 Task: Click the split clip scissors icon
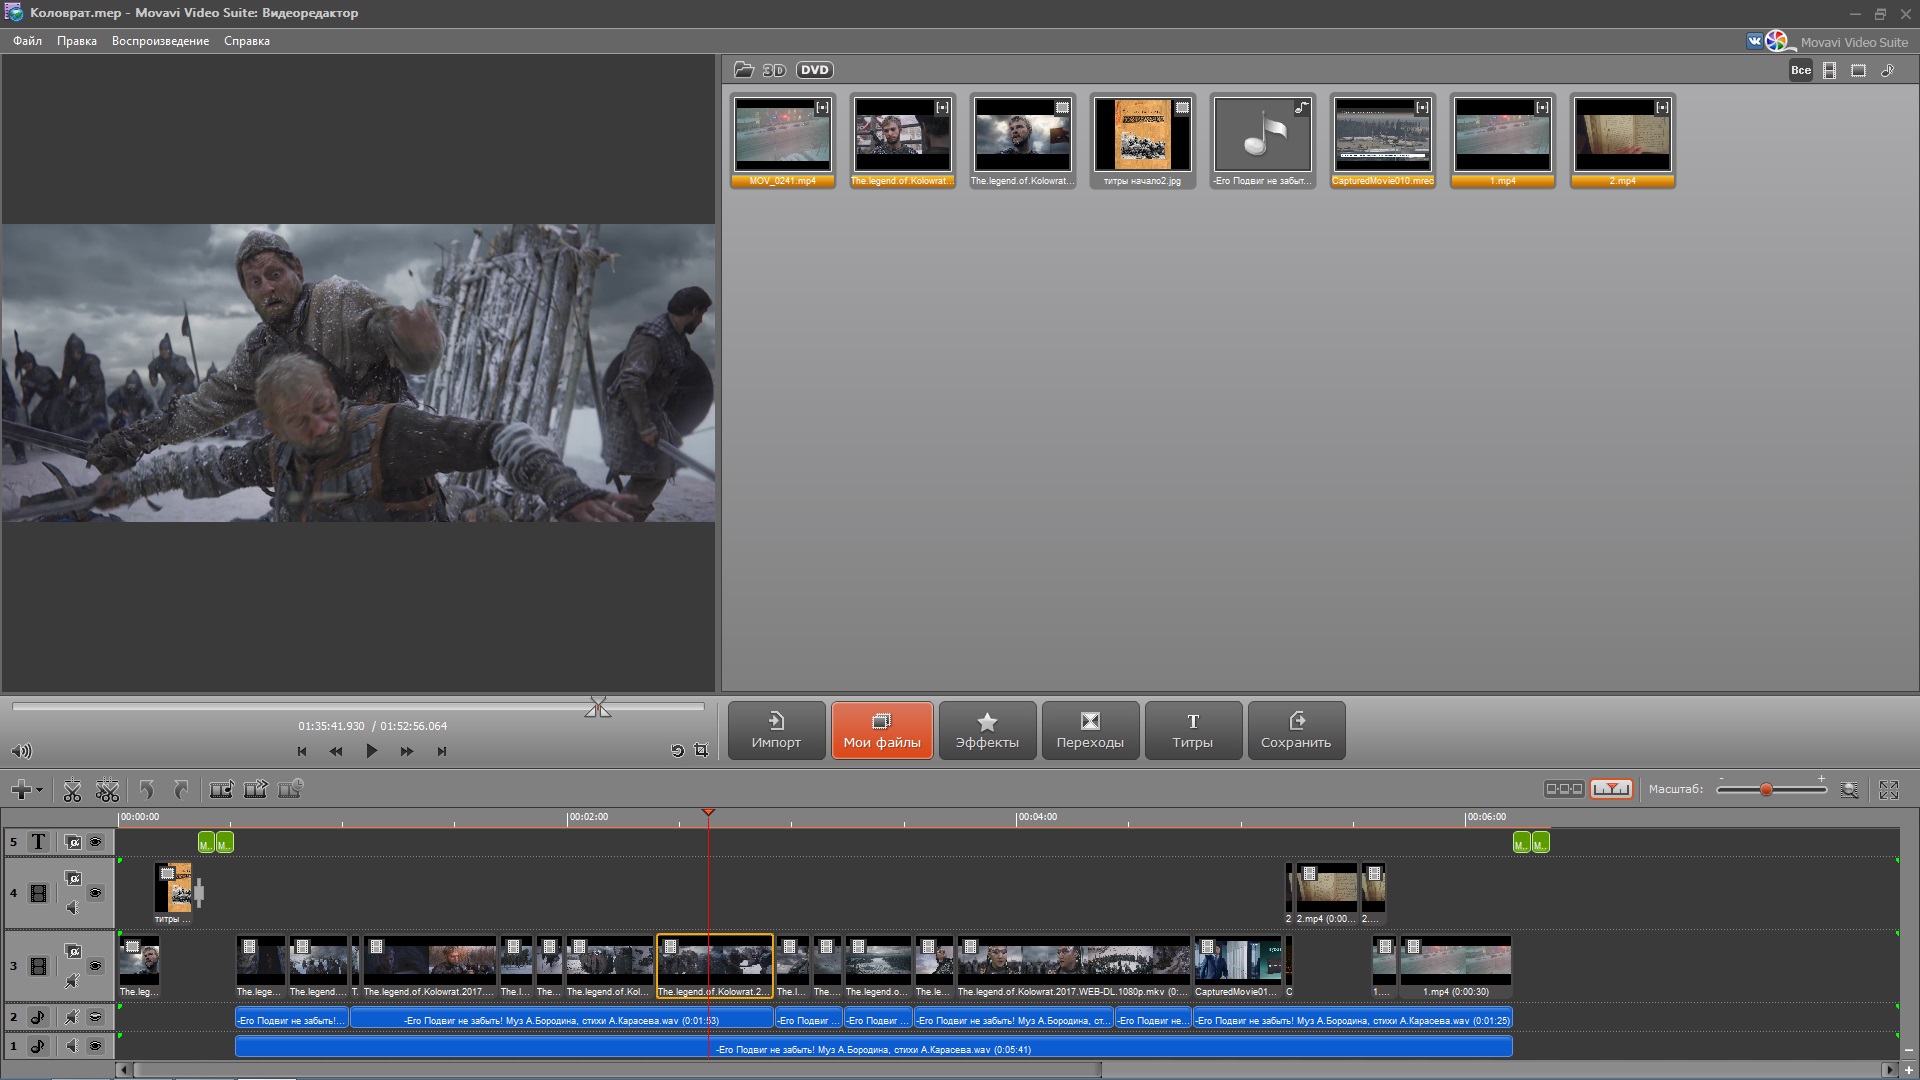(72, 790)
